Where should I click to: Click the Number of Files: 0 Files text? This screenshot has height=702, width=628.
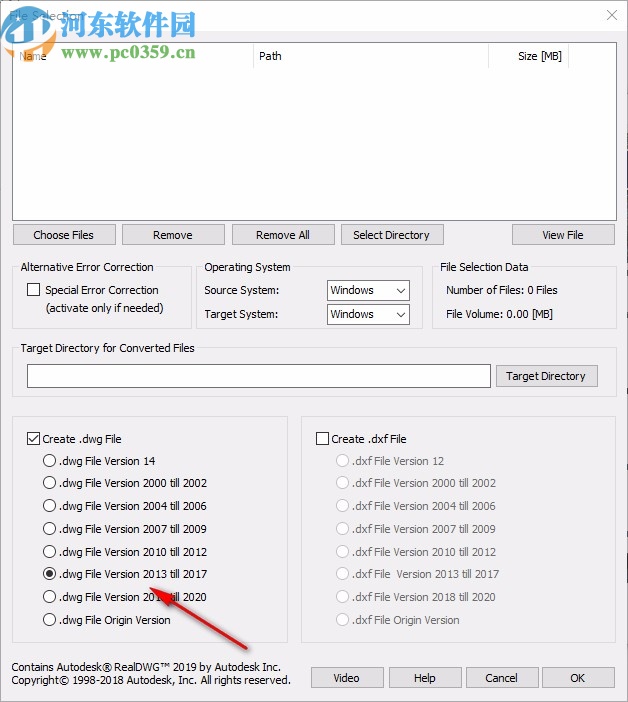tap(502, 290)
